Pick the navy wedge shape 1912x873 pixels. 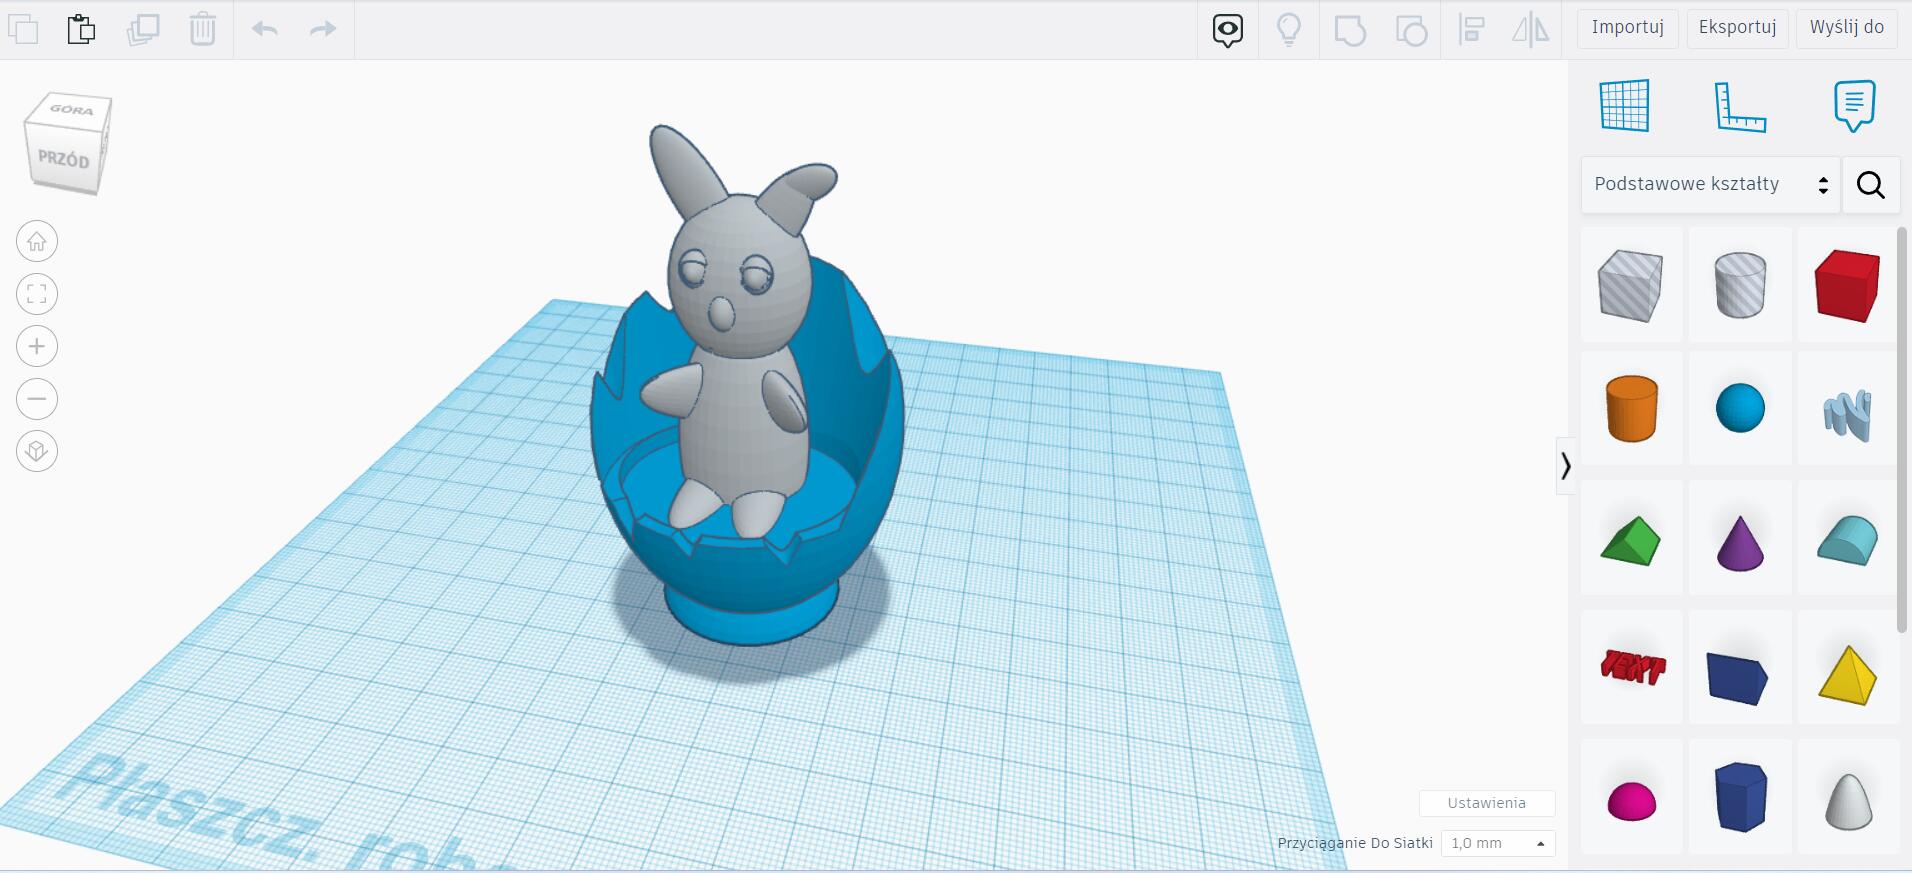click(1737, 679)
